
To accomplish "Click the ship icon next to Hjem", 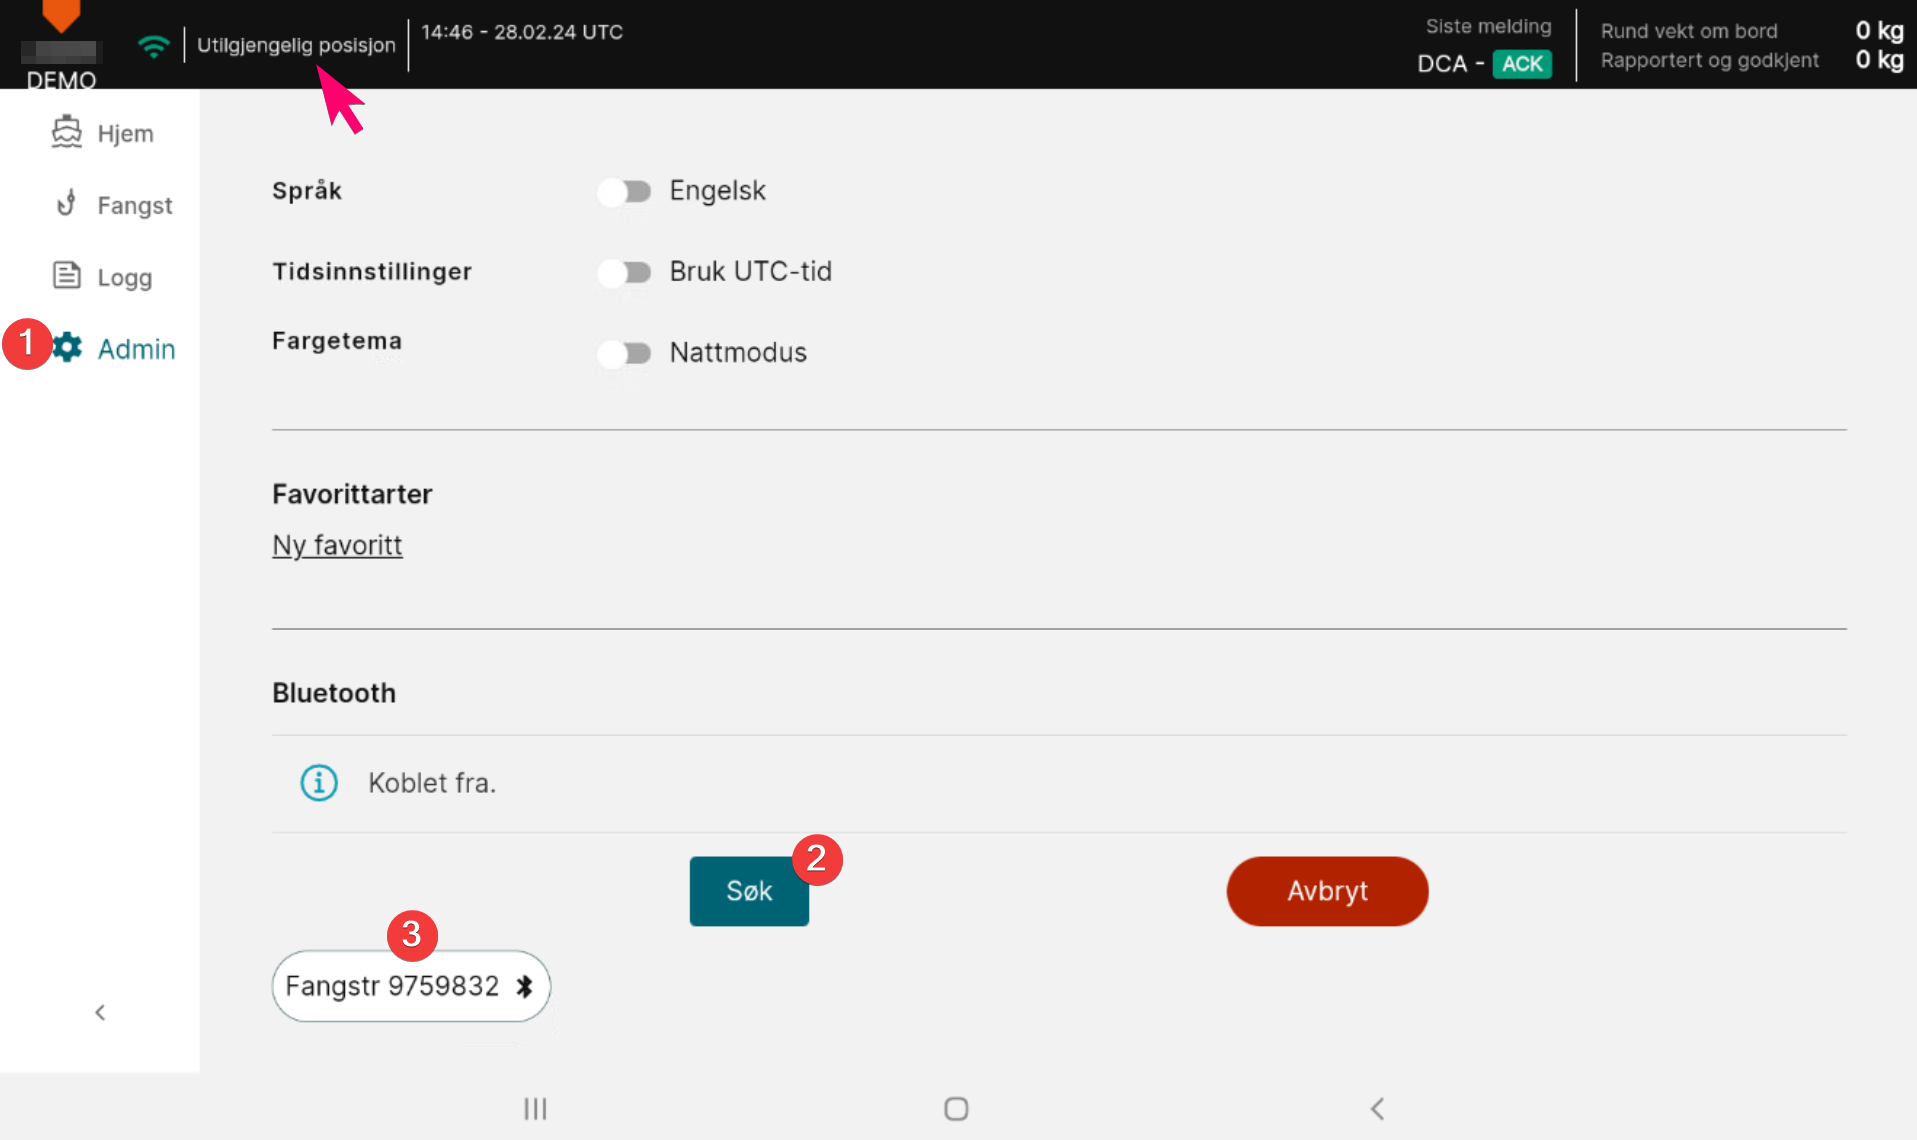I will 67,132.
